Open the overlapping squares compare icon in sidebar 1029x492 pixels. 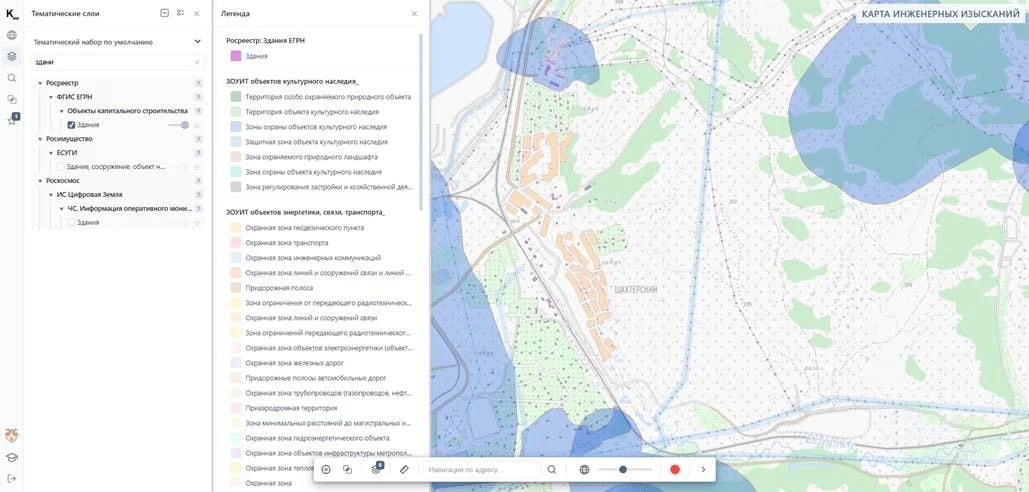[x=12, y=99]
